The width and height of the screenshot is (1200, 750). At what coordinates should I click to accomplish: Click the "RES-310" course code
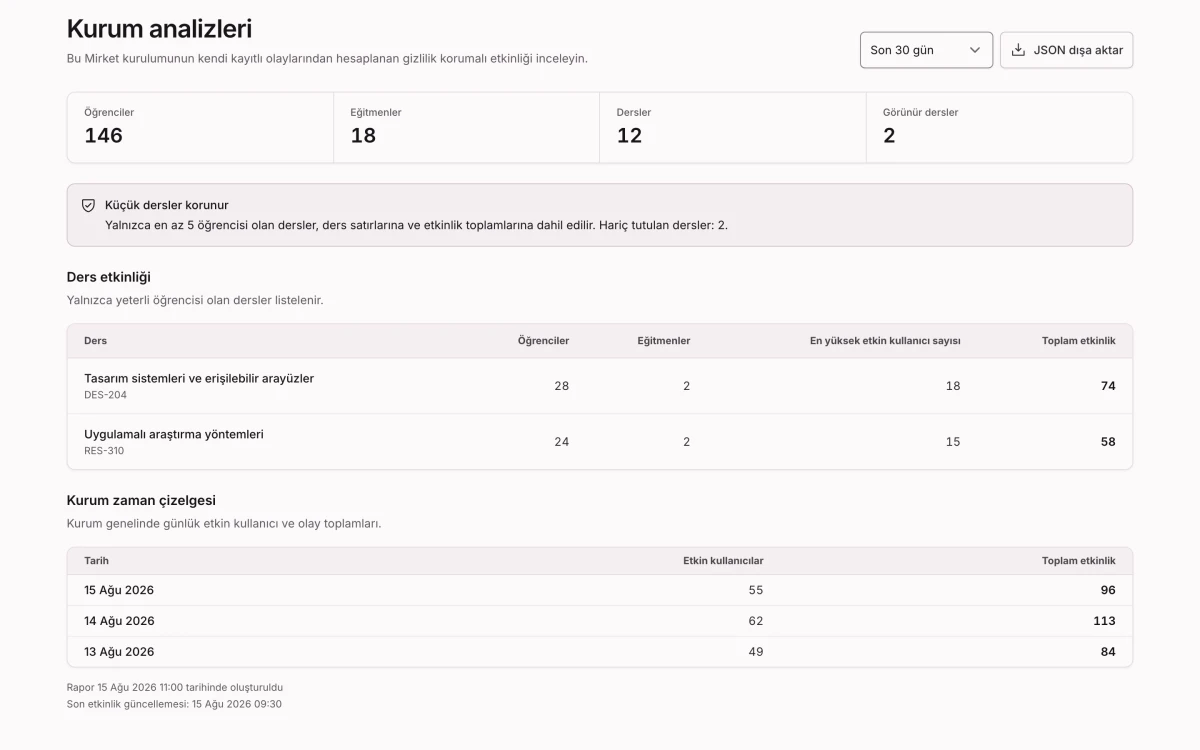pyautogui.click(x=104, y=451)
